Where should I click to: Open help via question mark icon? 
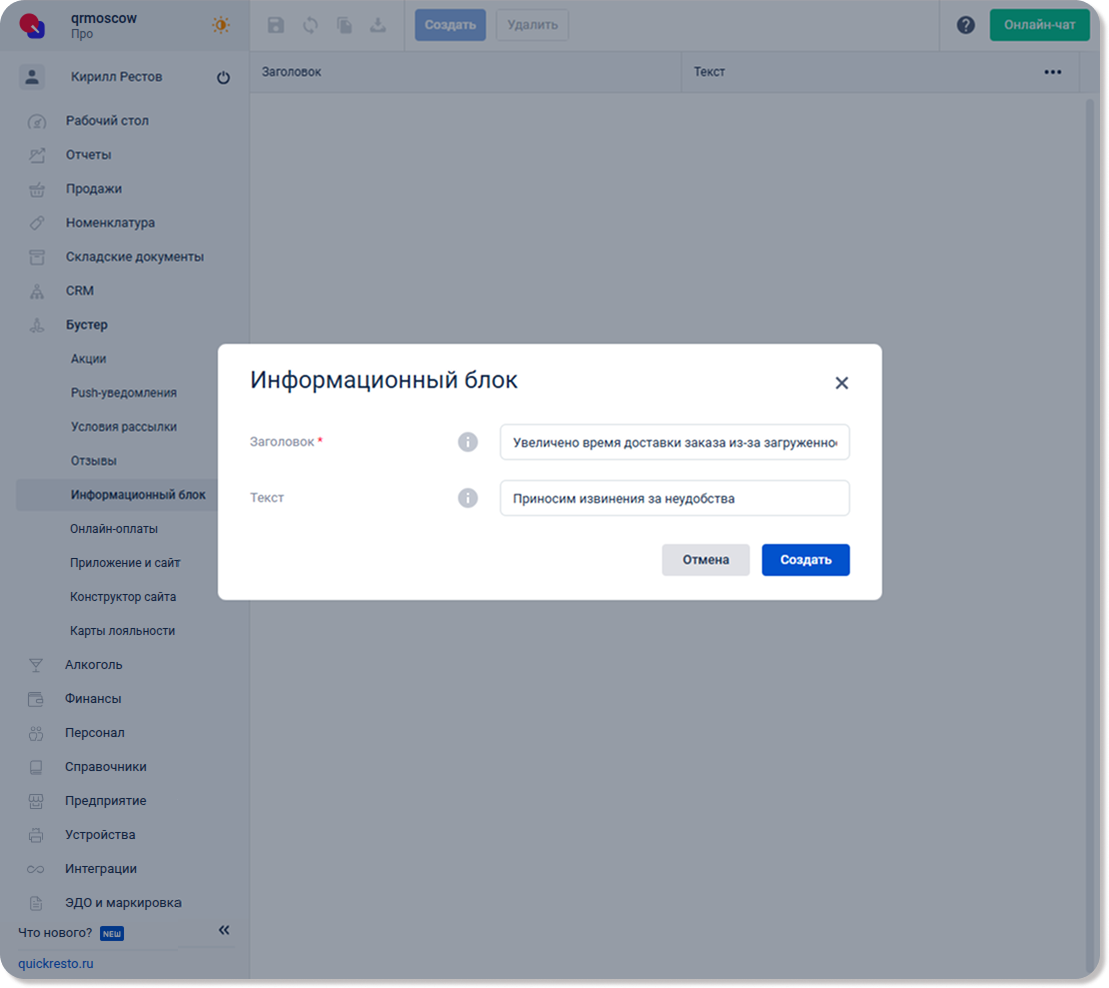(x=965, y=25)
